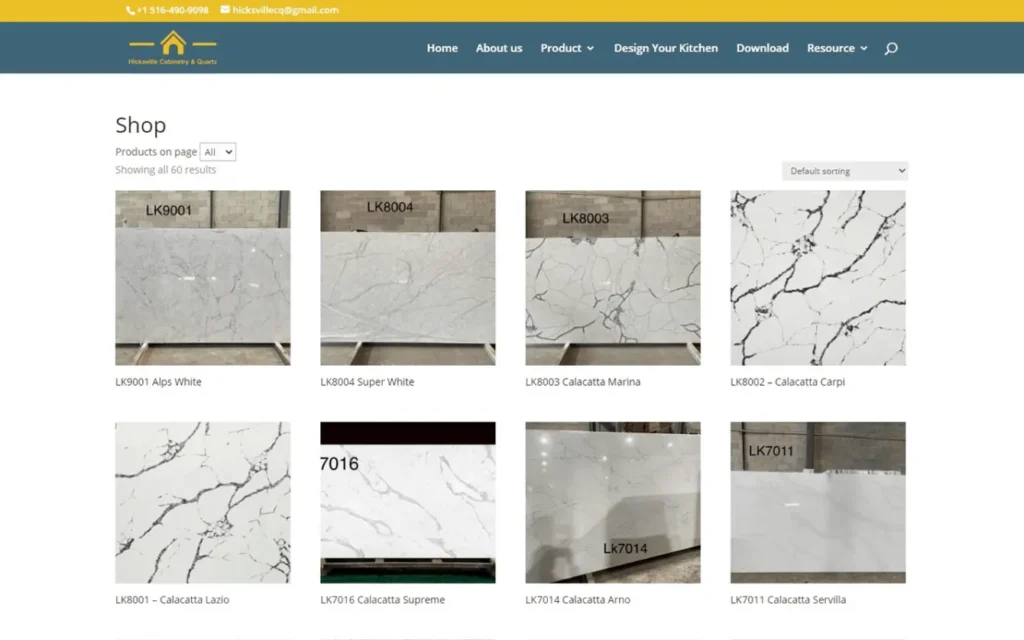The height and width of the screenshot is (640, 1024).
Task: Click the envelope email icon
Action: [x=225, y=9]
